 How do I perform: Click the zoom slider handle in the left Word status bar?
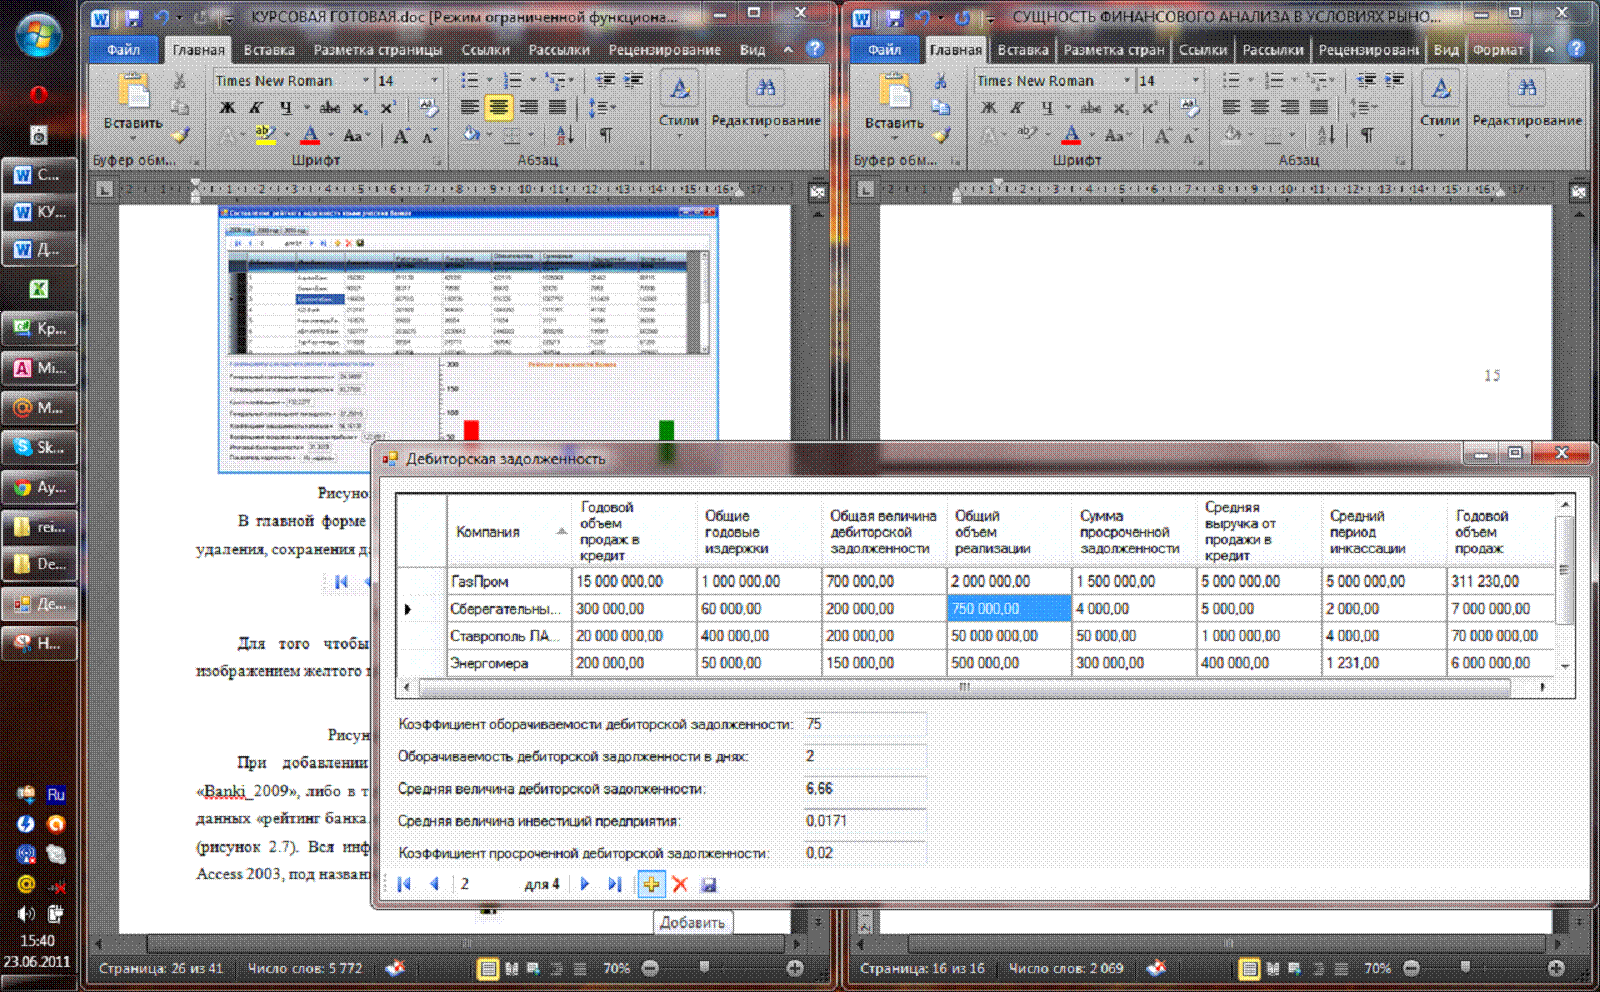(705, 967)
